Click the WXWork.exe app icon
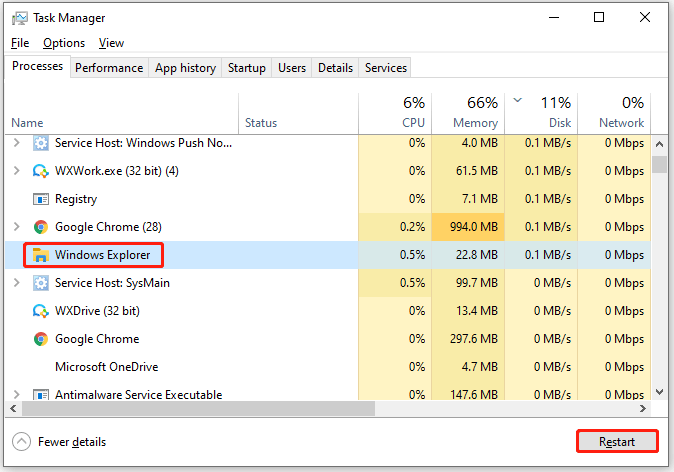The height and width of the screenshot is (472, 674). coord(41,171)
